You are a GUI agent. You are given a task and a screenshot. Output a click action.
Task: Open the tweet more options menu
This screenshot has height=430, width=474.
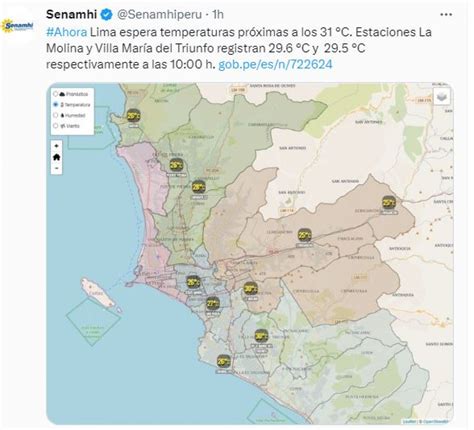pos(446,15)
